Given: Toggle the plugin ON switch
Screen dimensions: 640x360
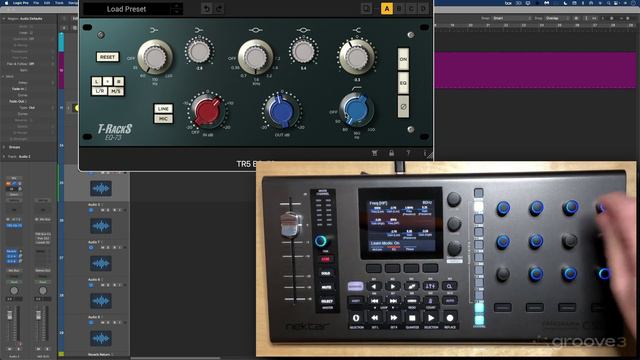Looking at the screenshot, I should coord(403,59).
